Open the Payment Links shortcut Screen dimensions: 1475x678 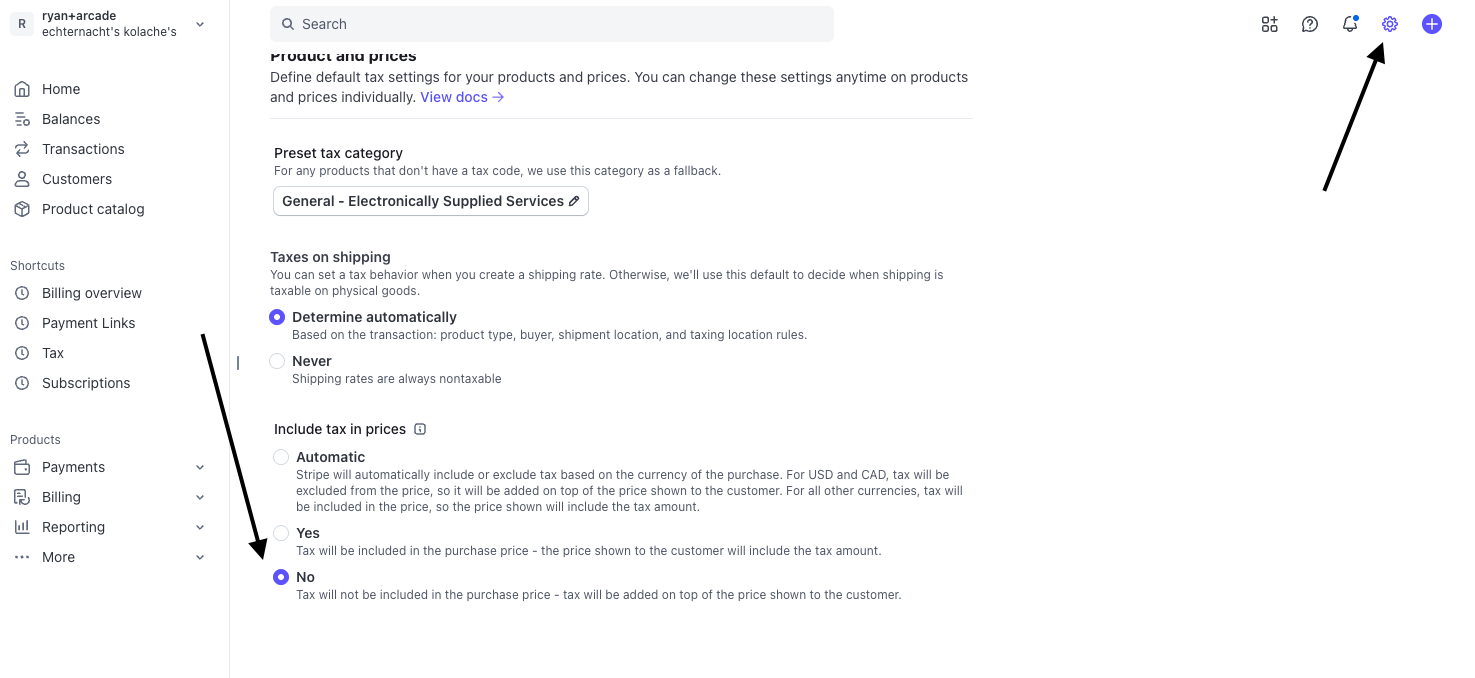pos(88,323)
